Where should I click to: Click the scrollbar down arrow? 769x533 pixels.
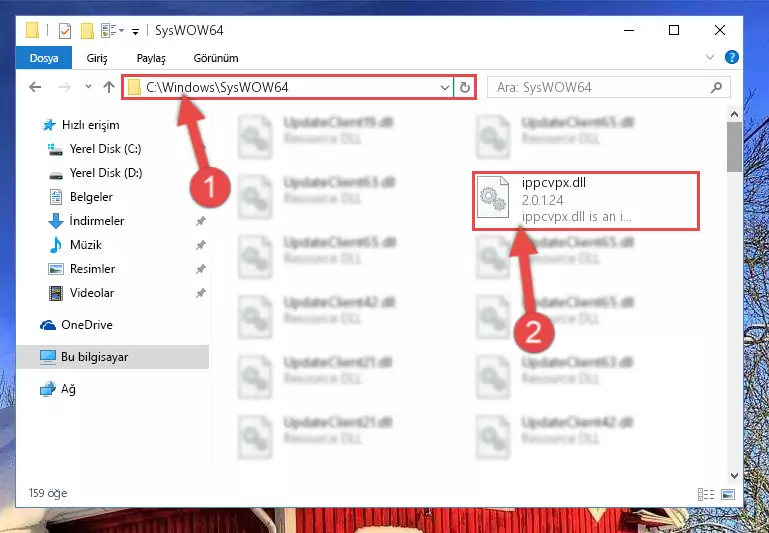click(x=734, y=475)
